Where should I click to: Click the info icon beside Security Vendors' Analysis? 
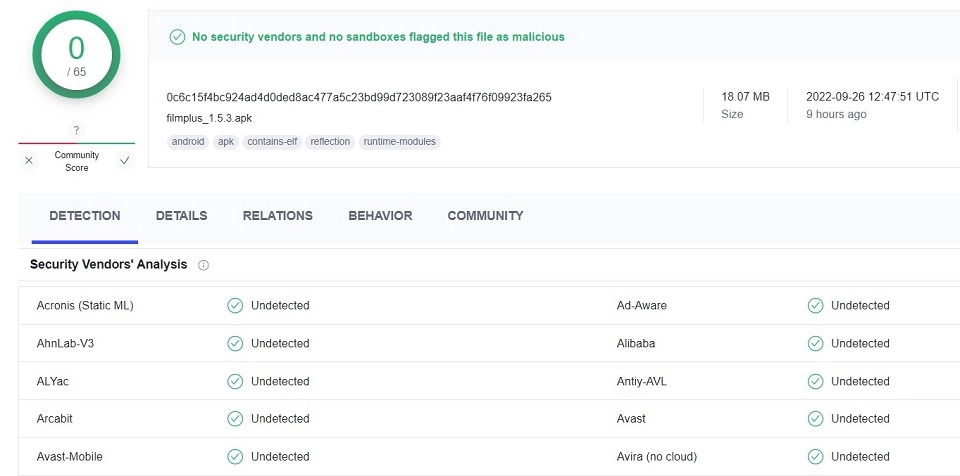click(204, 265)
